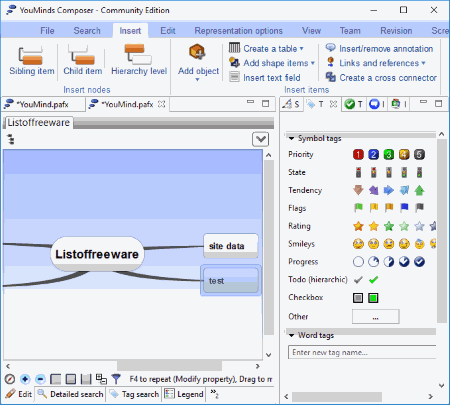Mark gray Todo checkmark
Viewport: 450px width, 405px height.
pyautogui.click(x=358, y=280)
